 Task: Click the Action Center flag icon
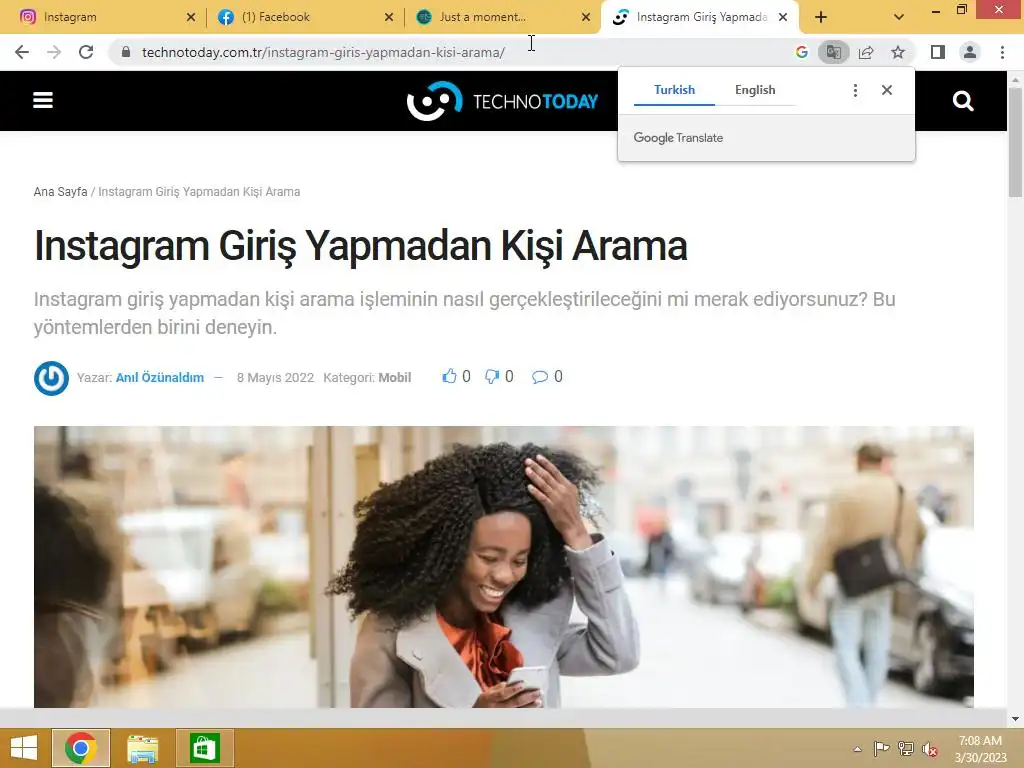(x=881, y=749)
